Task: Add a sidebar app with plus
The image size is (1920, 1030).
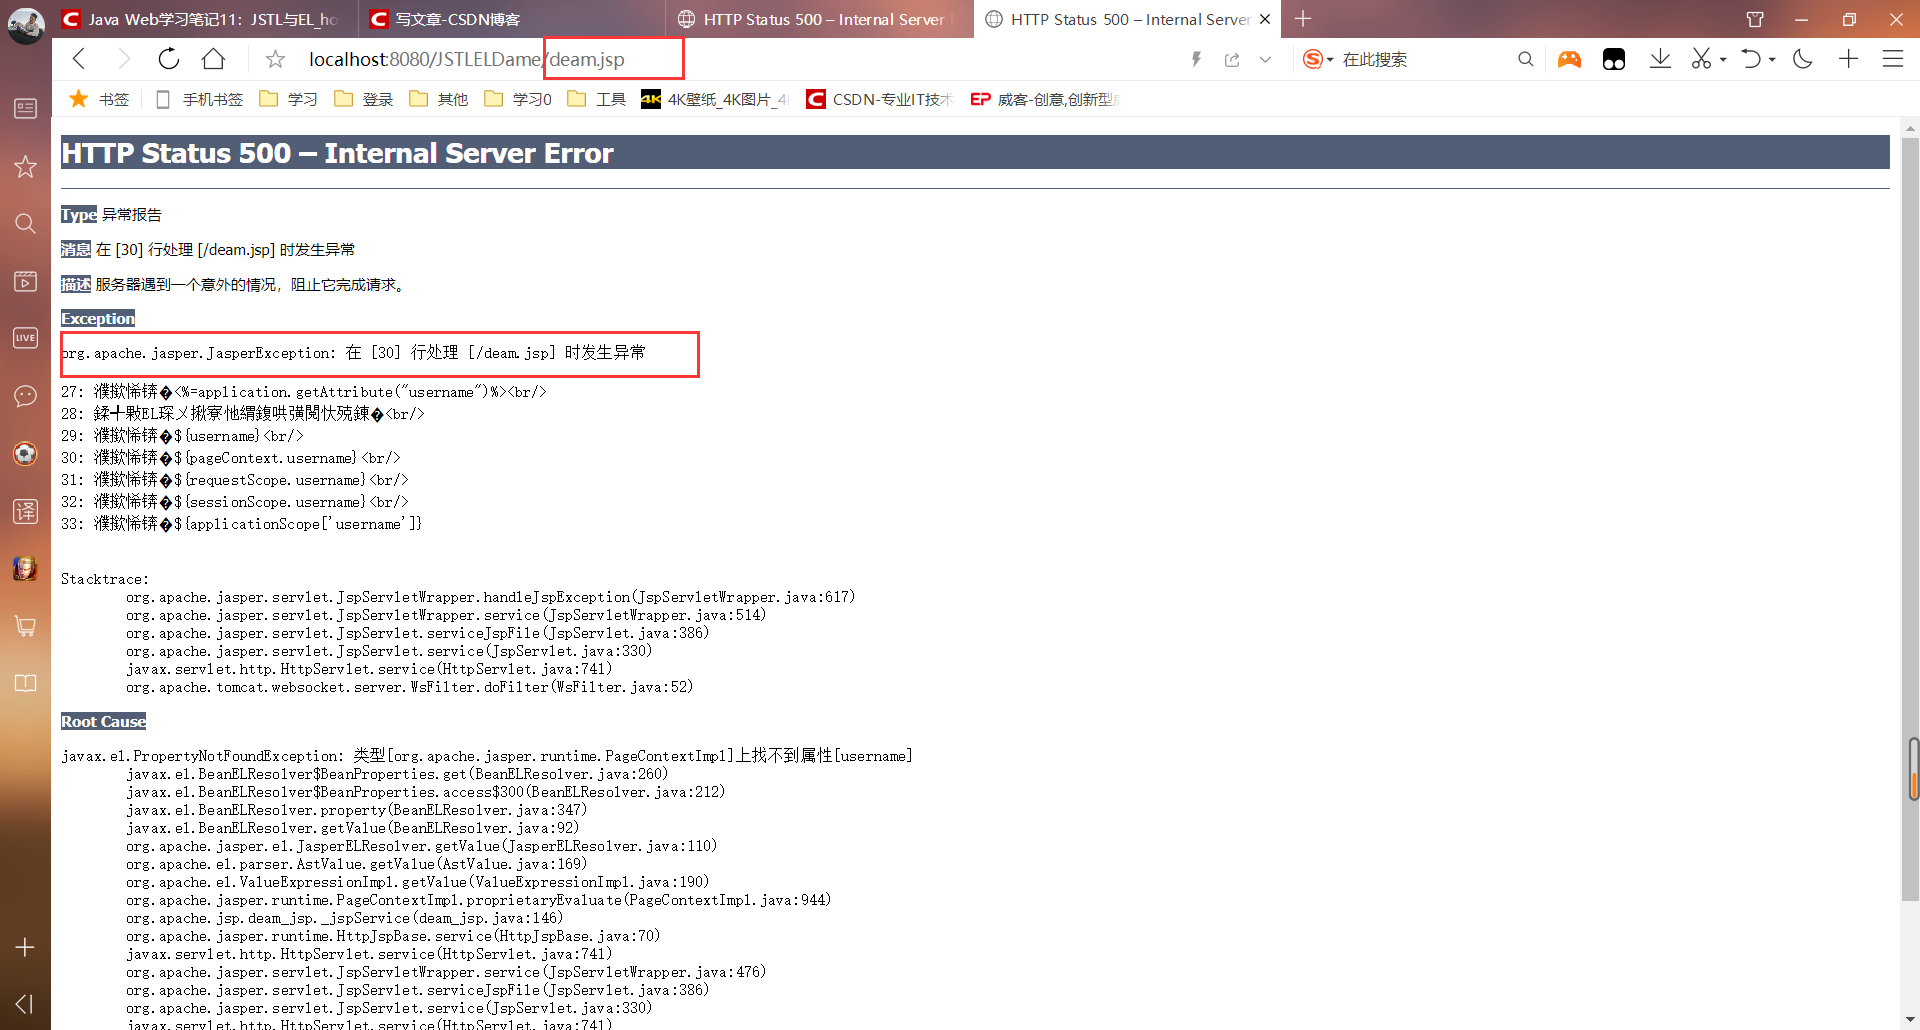Action: [x=26, y=947]
